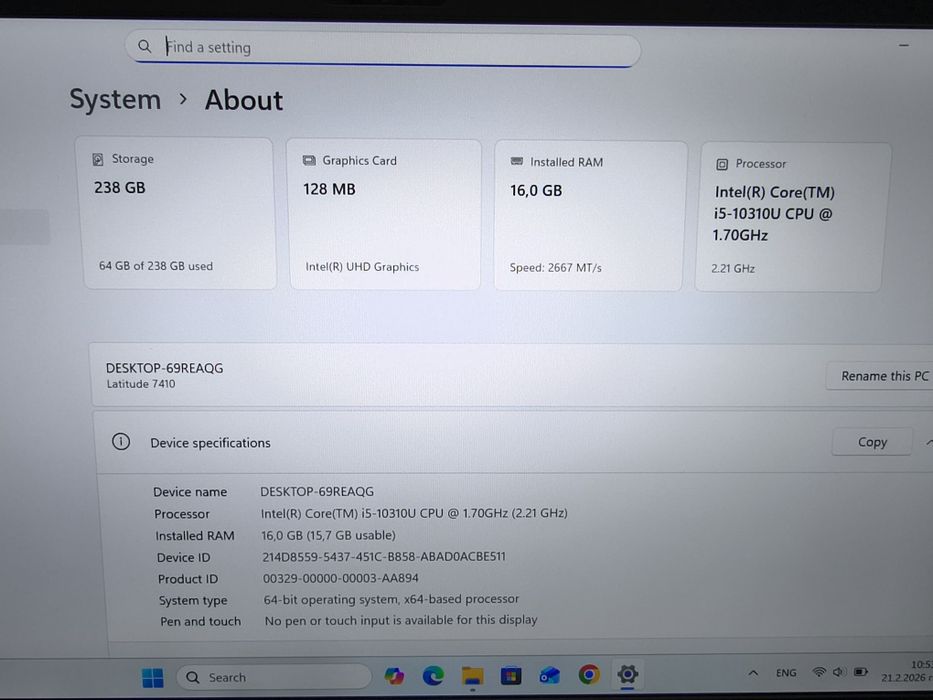Show hidden system tray icons
933x700 pixels.
[x=753, y=673]
